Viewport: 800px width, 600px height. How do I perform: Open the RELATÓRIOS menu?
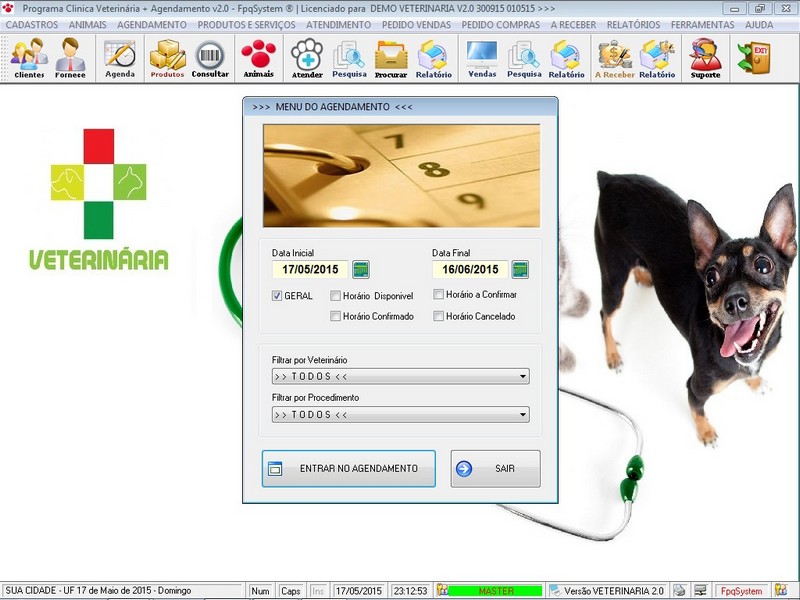[x=634, y=24]
